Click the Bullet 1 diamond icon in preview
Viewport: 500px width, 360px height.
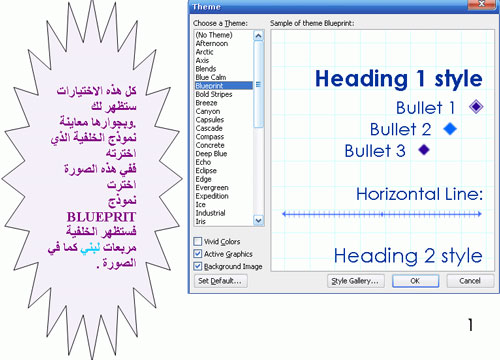click(x=476, y=107)
